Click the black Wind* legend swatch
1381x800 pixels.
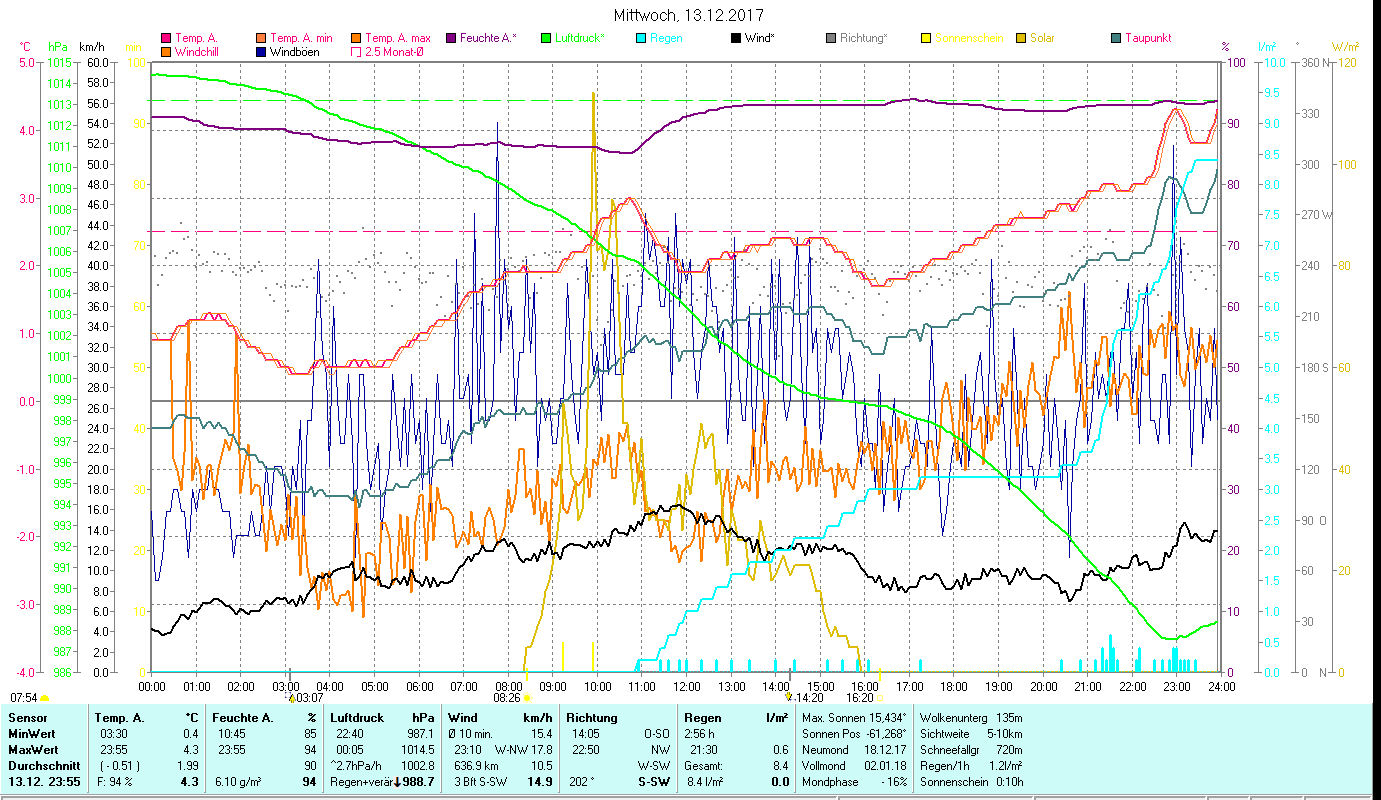[735, 38]
